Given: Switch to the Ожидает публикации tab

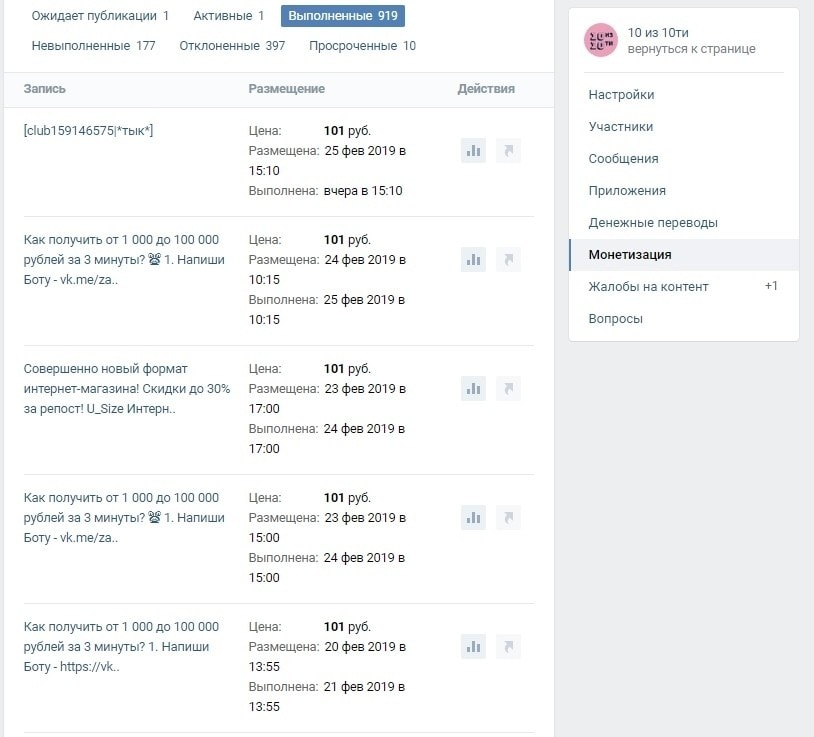Looking at the screenshot, I should tap(100, 16).
